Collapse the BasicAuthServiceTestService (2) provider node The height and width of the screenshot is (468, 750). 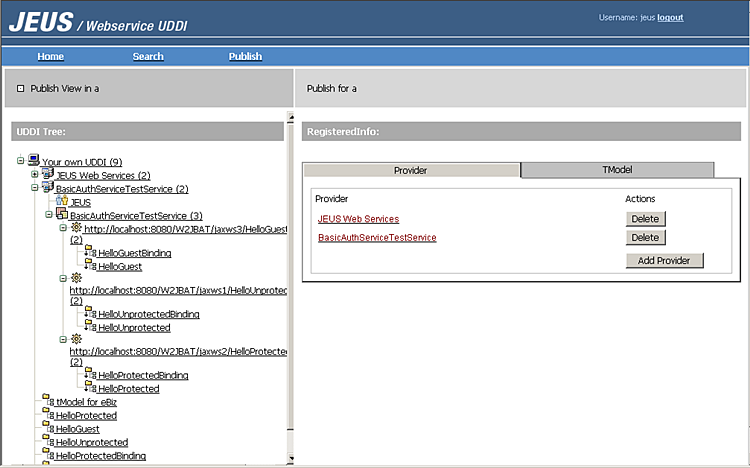click(34, 187)
